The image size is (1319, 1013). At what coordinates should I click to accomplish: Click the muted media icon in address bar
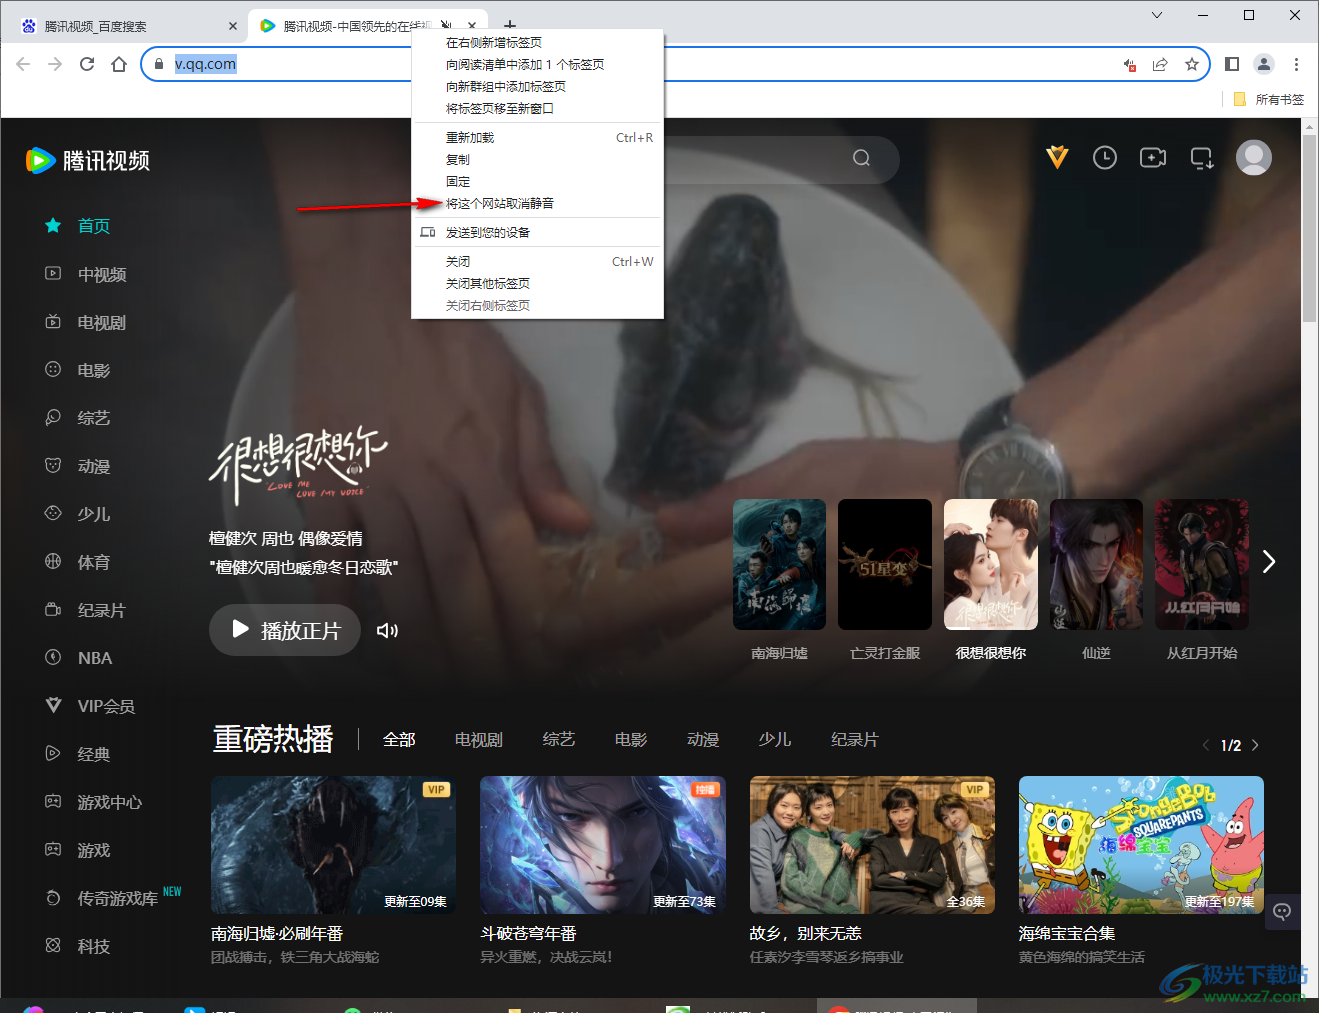click(1129, 65)
